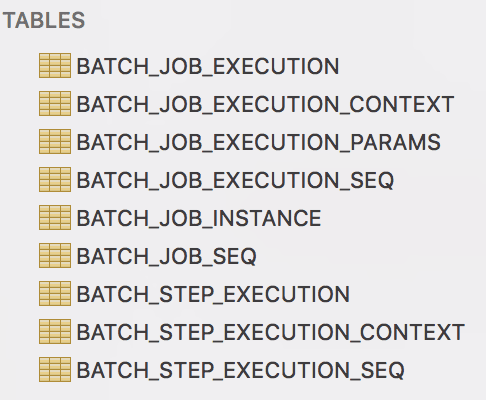Click the table icon for BATCH_JOB_EXECUTION_SEQ
Viewport: 486px width, 400px height.
55,179
